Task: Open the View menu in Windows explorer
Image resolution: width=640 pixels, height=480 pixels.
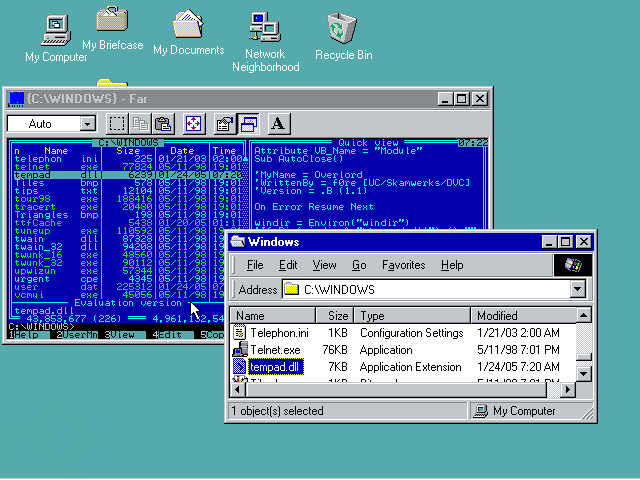Action: (x=324, y=265)
